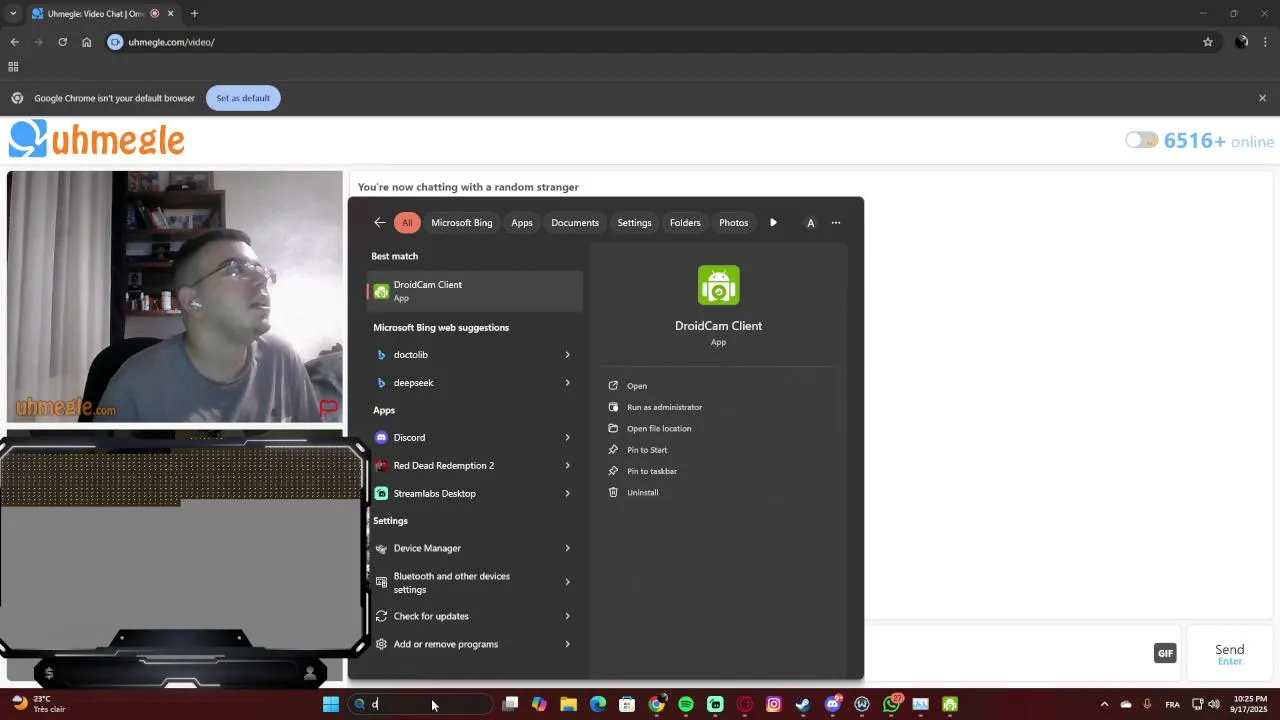1280x720 pixels.
Task: Click the Send button in the chat
Action: 1229,654
